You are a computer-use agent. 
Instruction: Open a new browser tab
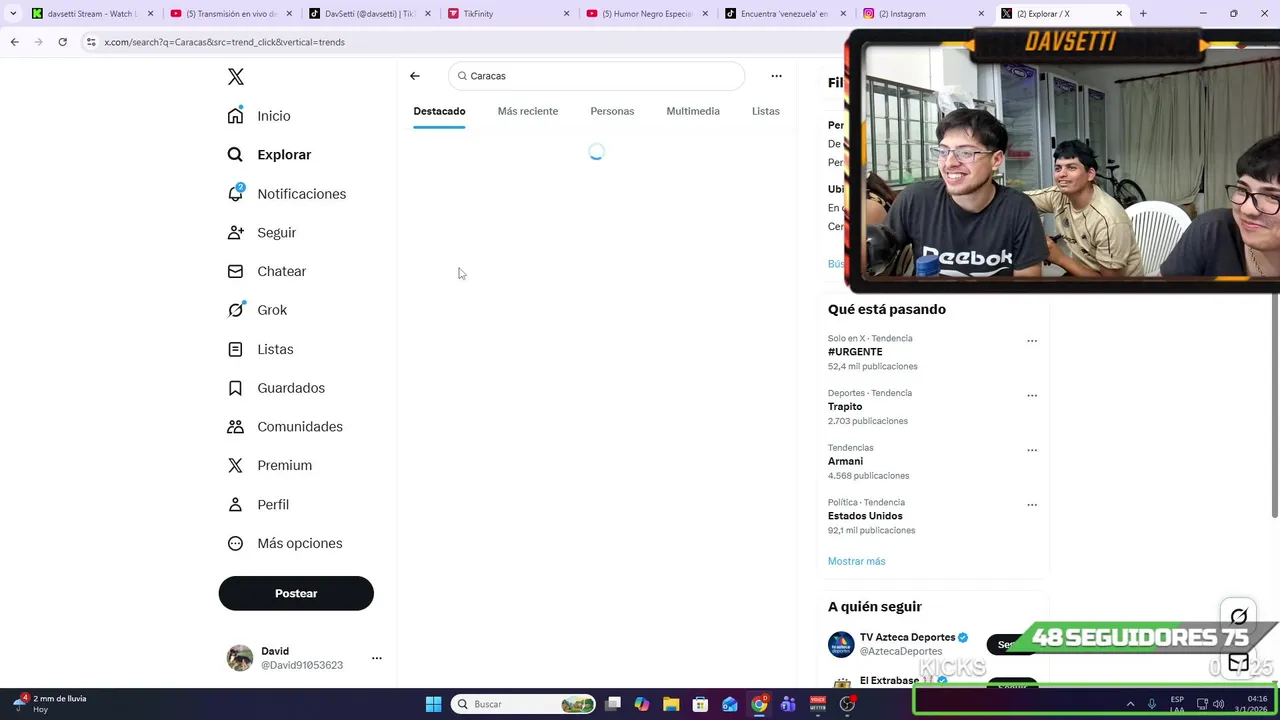point(1143,14)
